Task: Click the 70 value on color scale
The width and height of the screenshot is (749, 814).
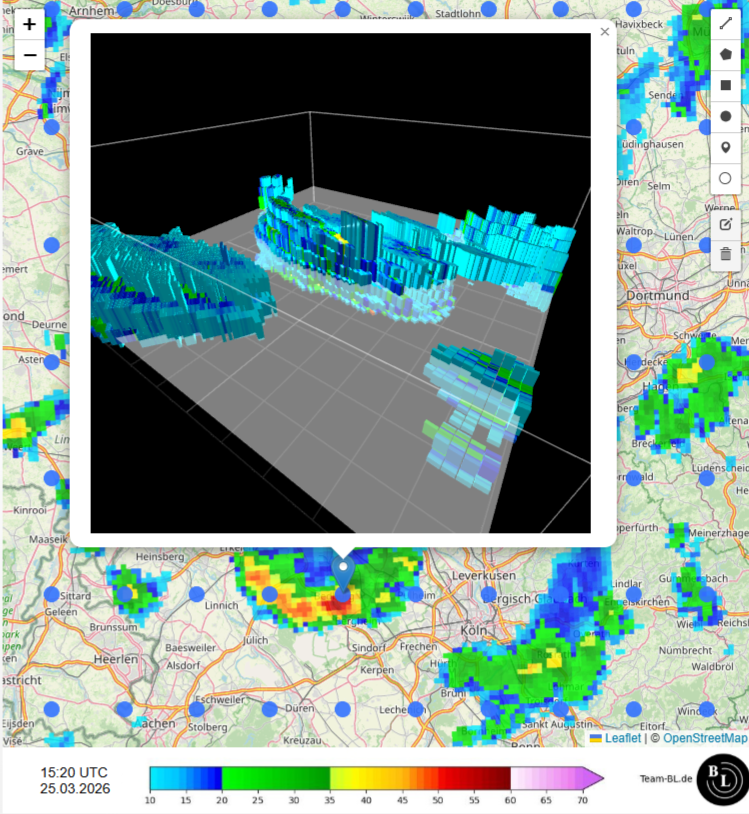Action: tap(582, 800)
